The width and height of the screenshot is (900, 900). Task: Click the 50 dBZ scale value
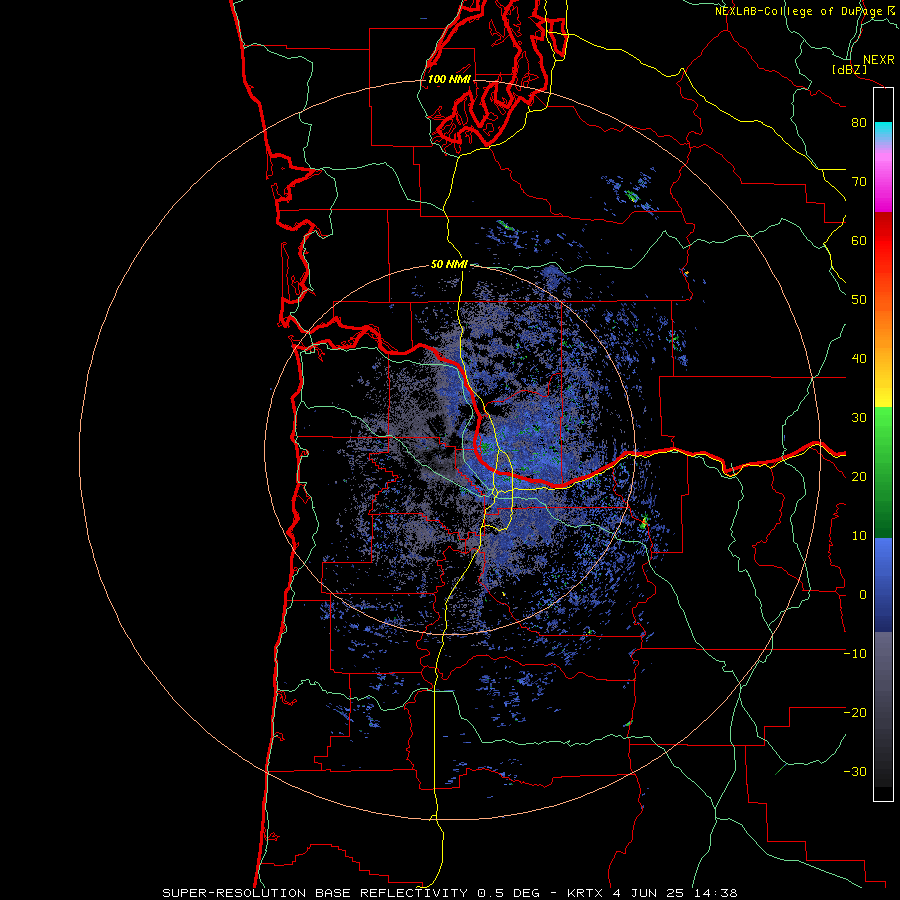tap(859, 300)
